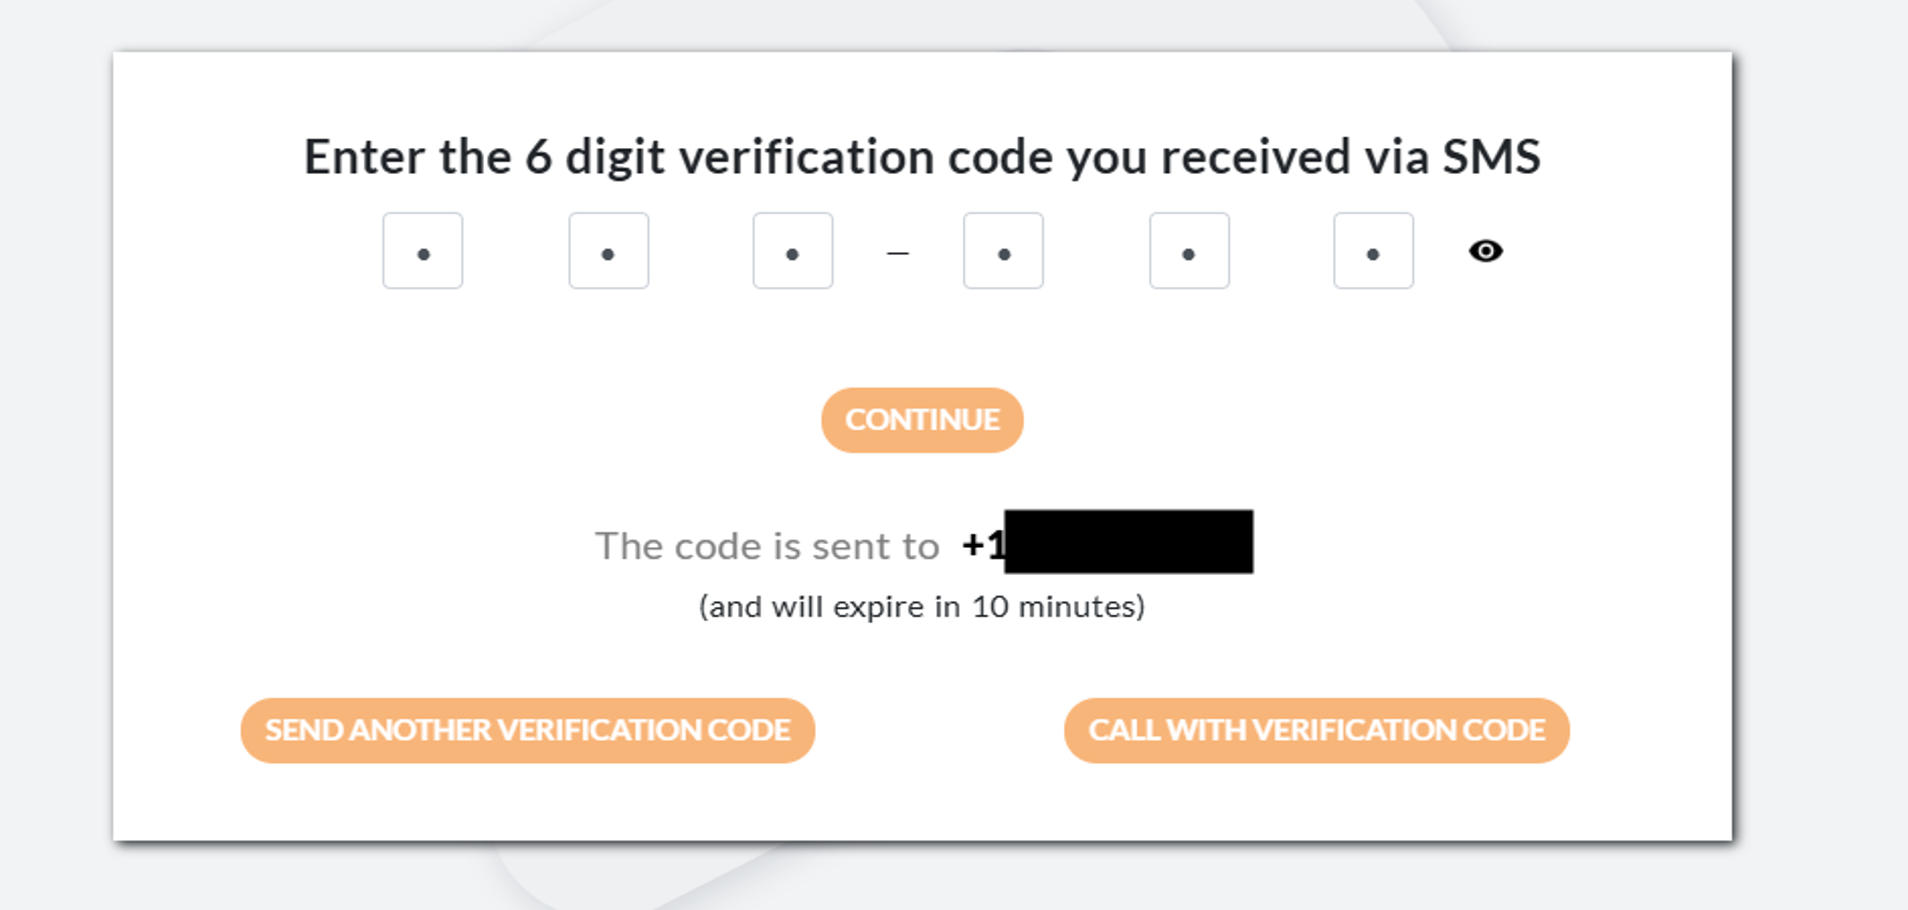The image size is (1908, 910).
Task: Select the sixth and last digit box
Action: pyautogui.click(x=1373, y=251)
